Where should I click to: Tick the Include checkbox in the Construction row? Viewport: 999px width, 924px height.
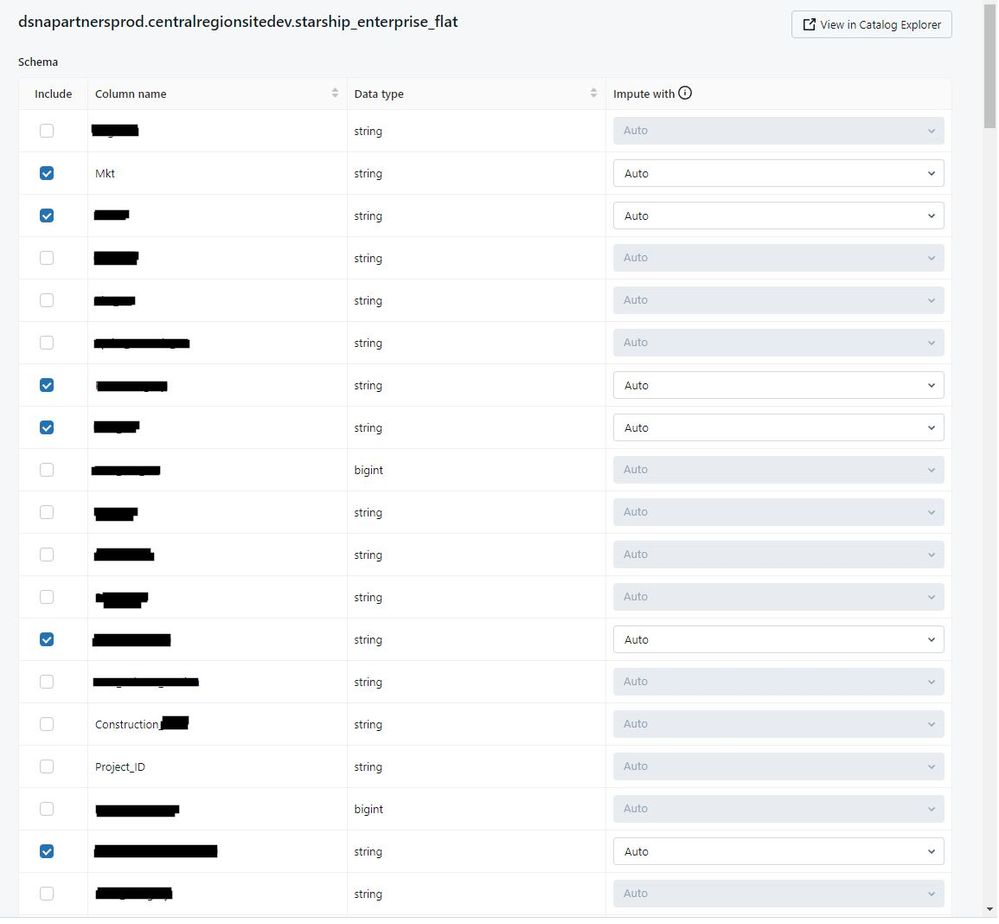click(47, 724)
